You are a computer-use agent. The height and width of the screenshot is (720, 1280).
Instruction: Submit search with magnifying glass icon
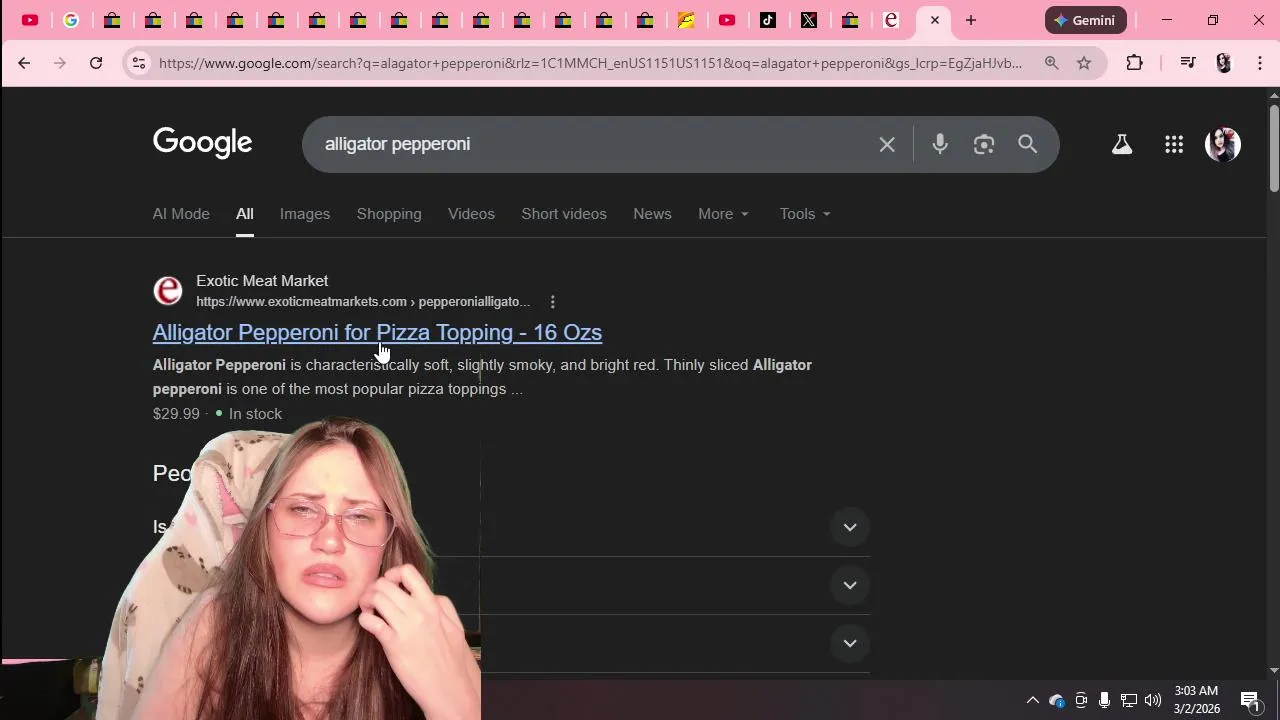click(1028, 144)
